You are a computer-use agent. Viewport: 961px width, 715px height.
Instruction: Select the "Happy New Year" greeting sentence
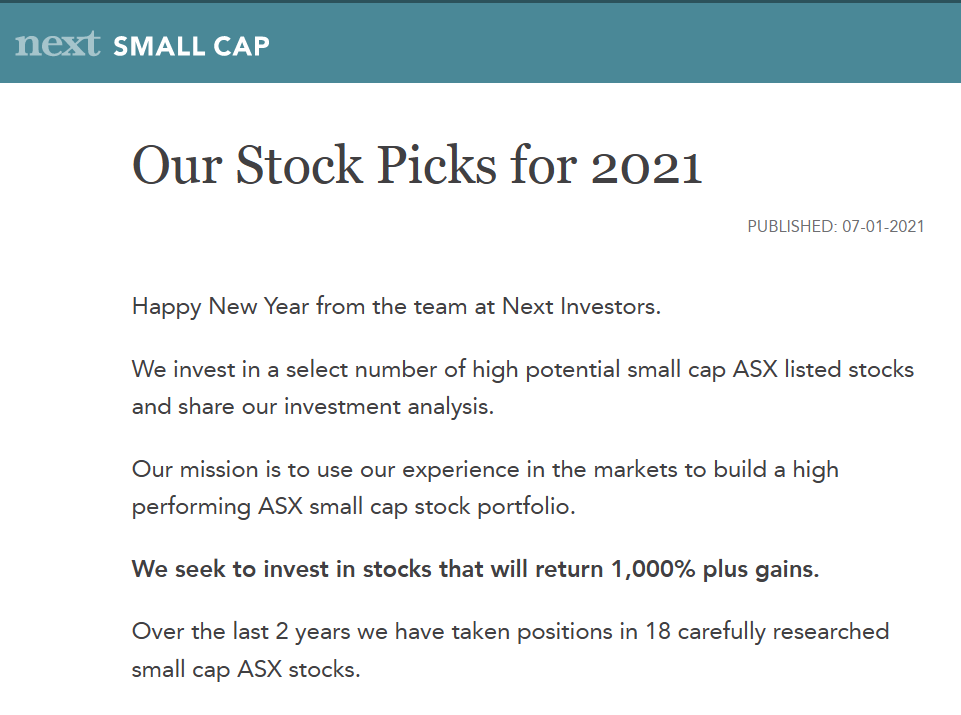[x=397, y=306]
